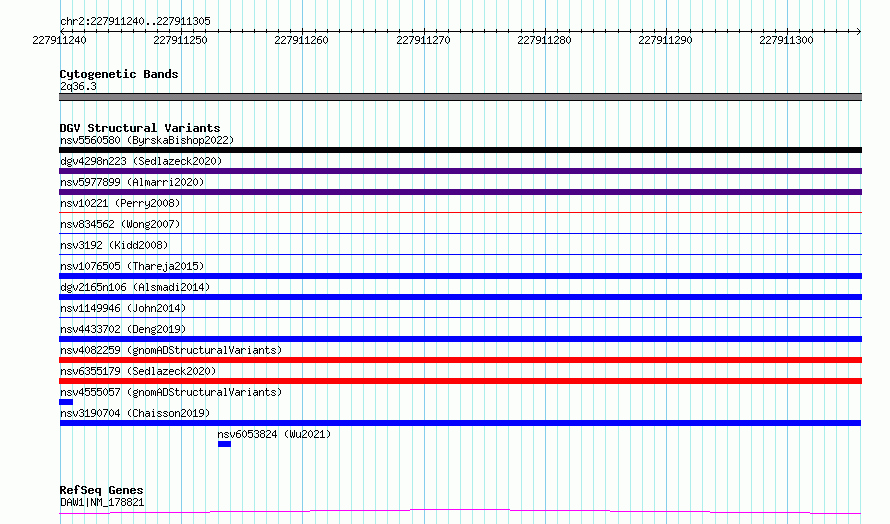The height and width of the screenshot is (524, 890).
Task: Select the small blue nsv6053824 variant block
Action: click(224, 445)
